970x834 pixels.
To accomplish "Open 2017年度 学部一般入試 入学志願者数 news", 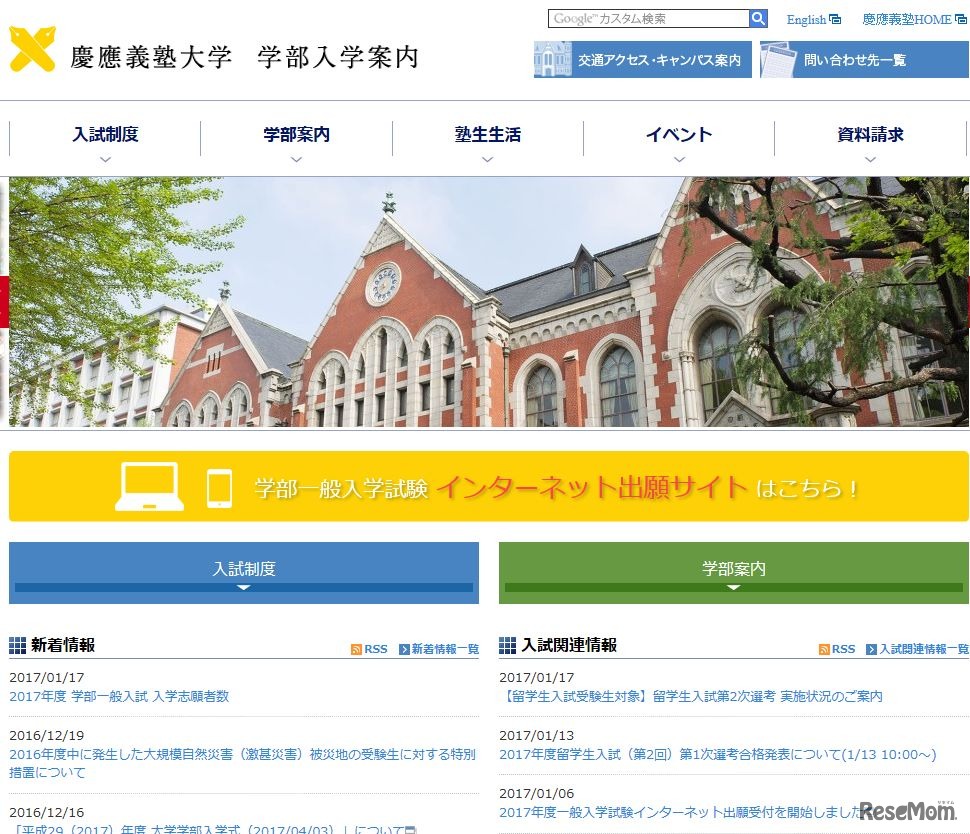I will 119,697.
